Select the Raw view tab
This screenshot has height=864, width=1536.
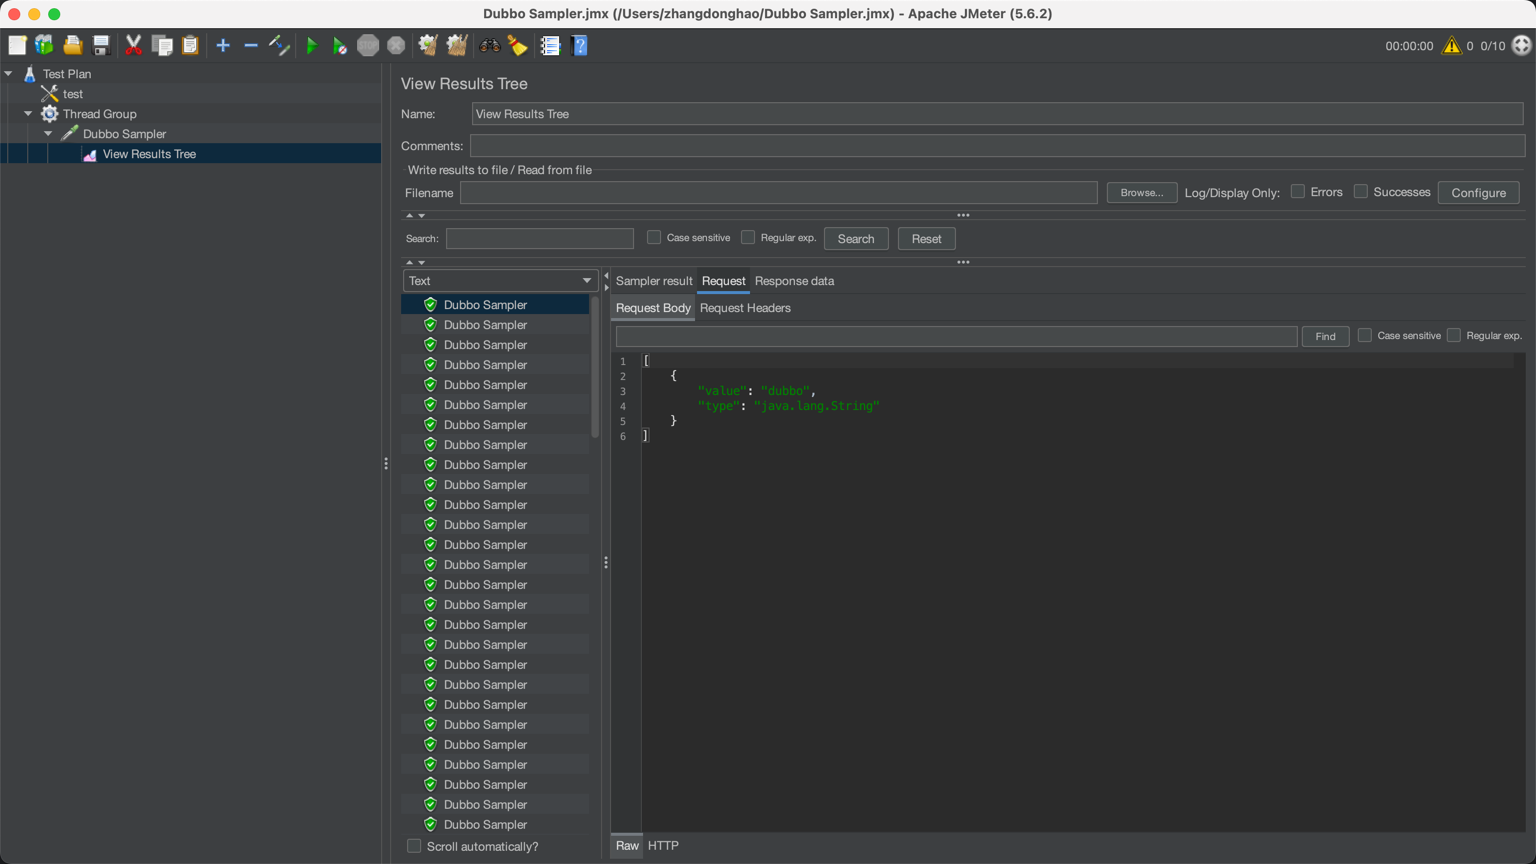coord(627,846)
